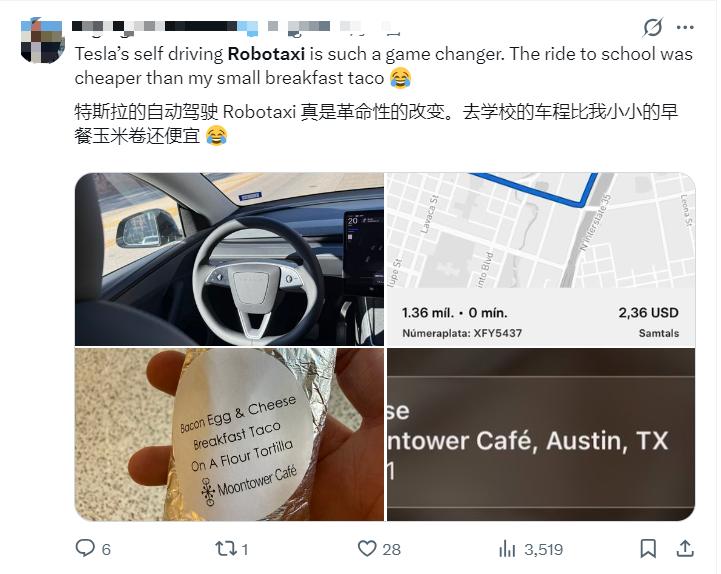Open the author's profile avatar
The width and height of the screenshot is (721, 574).
(42, 40)
